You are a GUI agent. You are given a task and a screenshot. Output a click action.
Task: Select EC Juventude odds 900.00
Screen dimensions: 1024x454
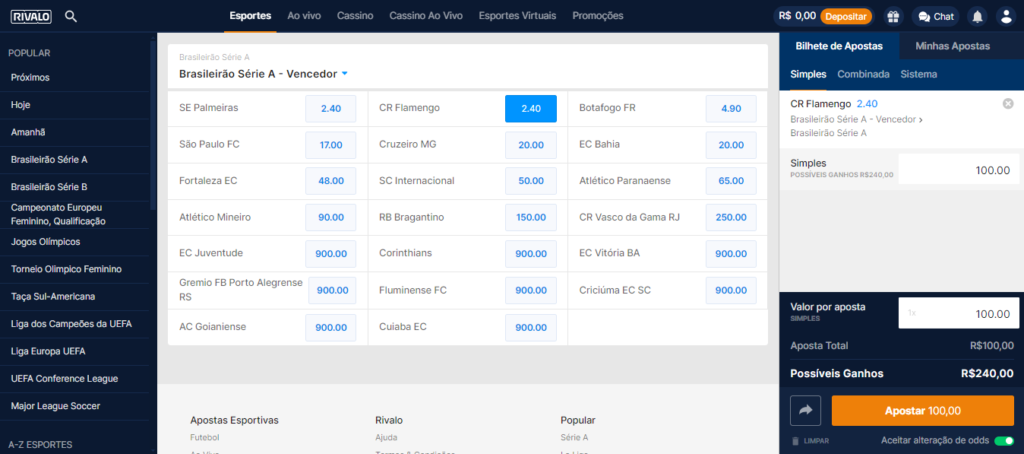pyautogui.click(x=330, y=254)
